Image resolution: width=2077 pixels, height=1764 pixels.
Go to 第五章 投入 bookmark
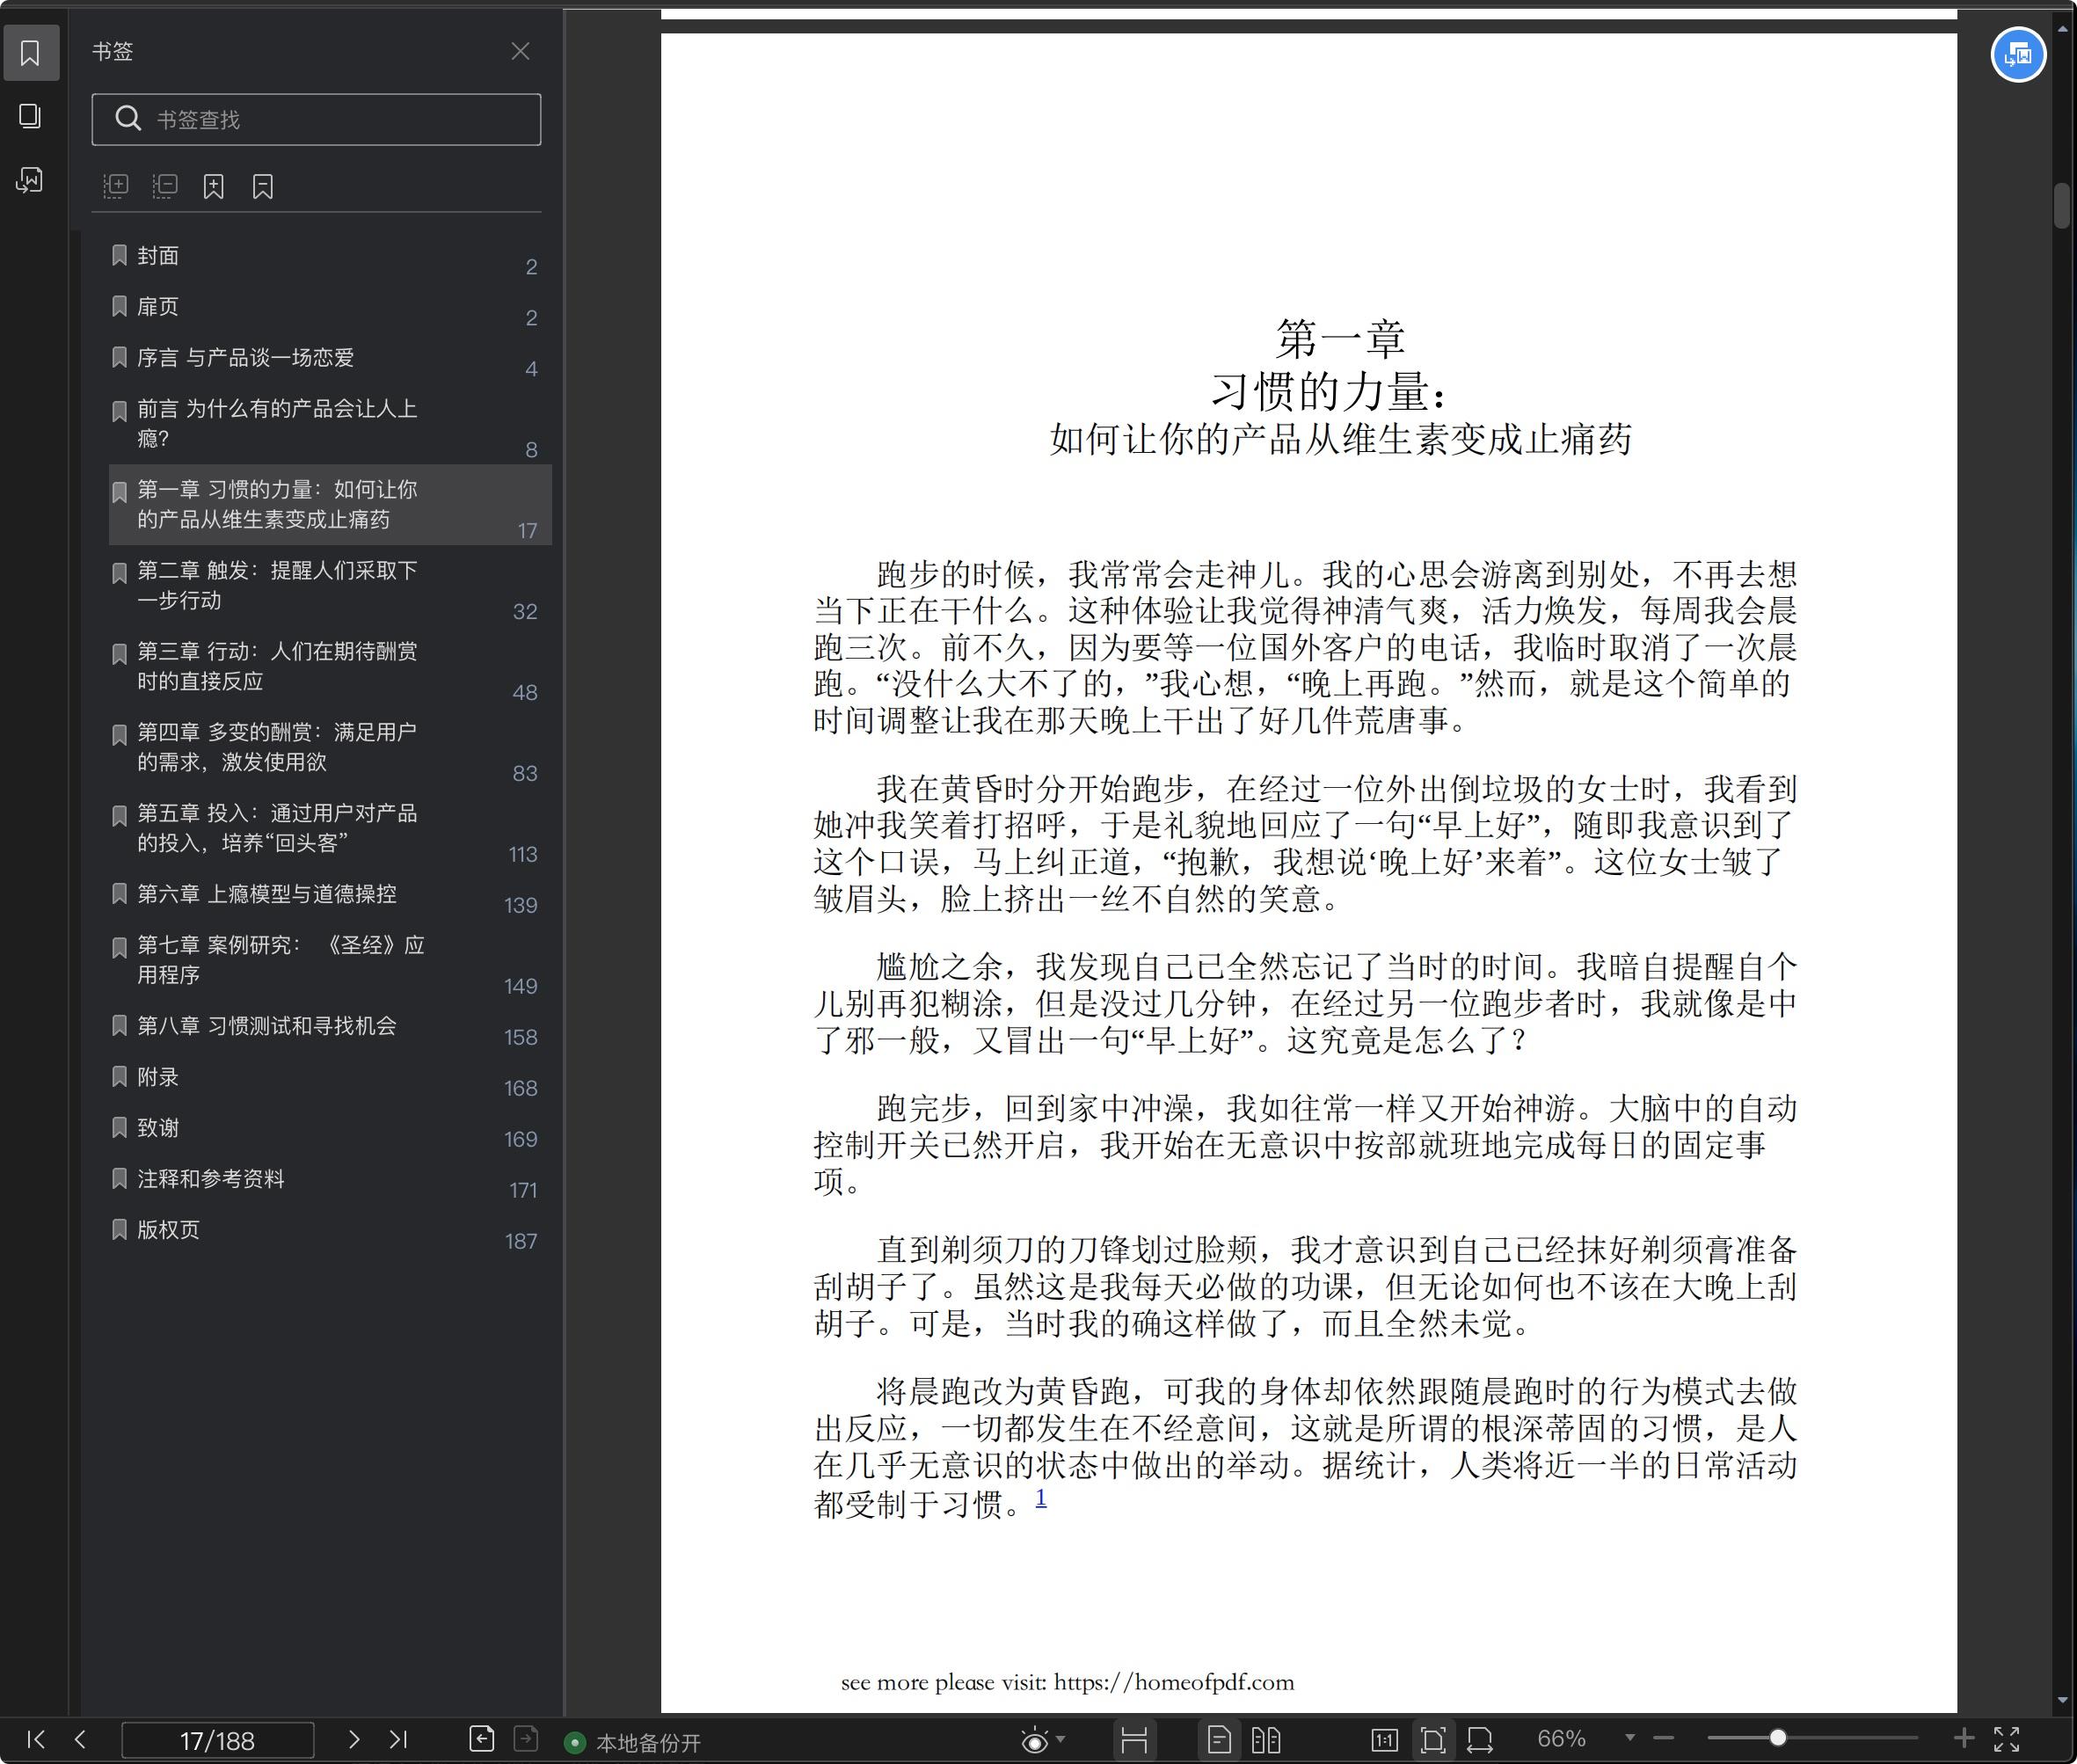[x=330, y=828]
